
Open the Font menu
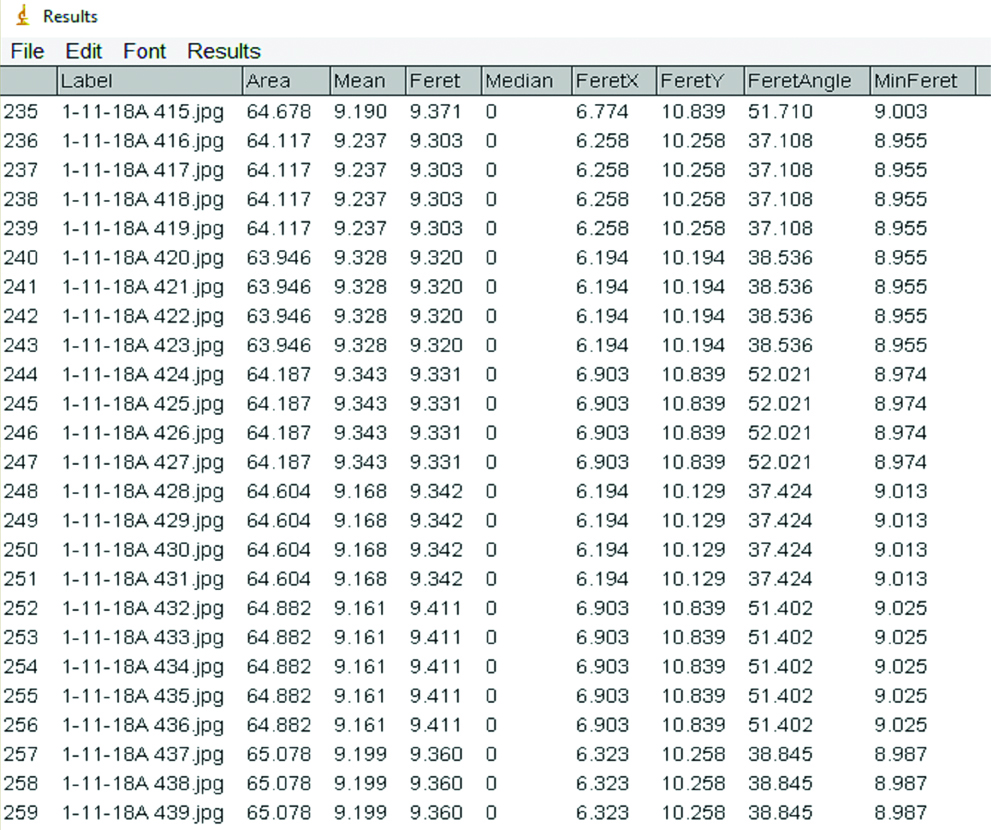coord(145,51)
